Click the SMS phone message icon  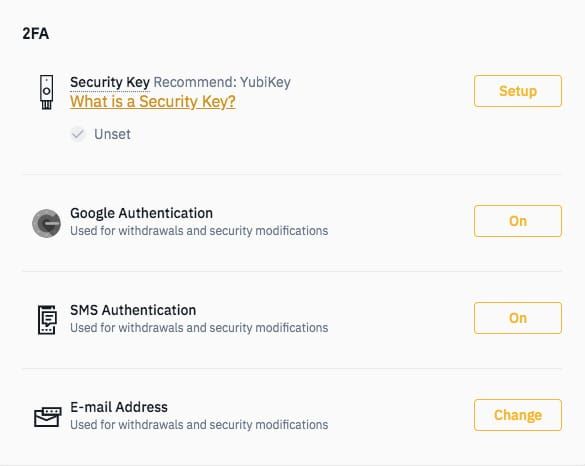[47, 320]
